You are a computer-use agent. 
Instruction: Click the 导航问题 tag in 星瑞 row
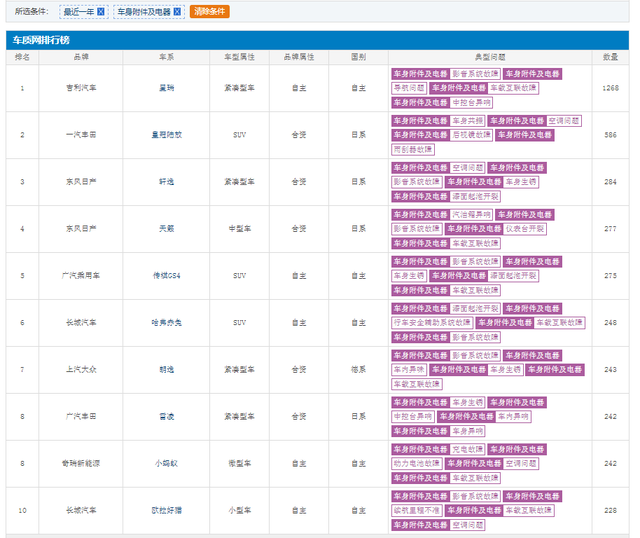coord(409,88)
